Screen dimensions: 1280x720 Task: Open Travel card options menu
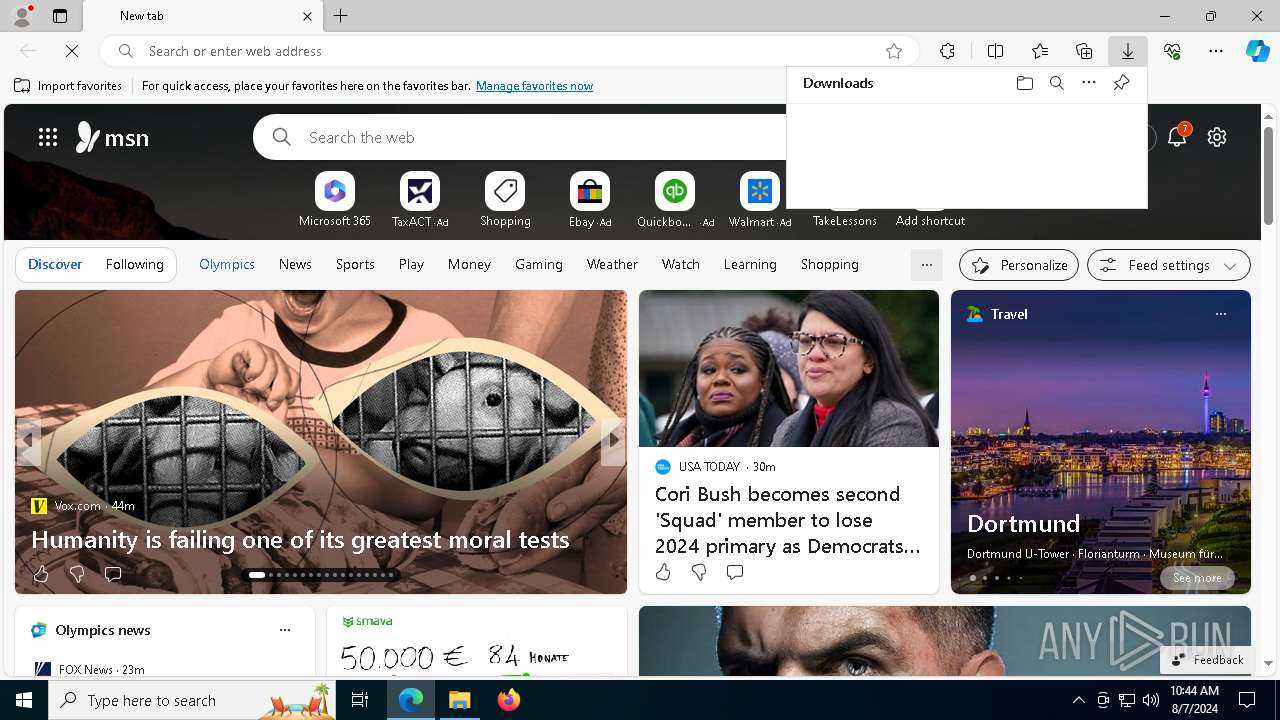click(1220, 314)
